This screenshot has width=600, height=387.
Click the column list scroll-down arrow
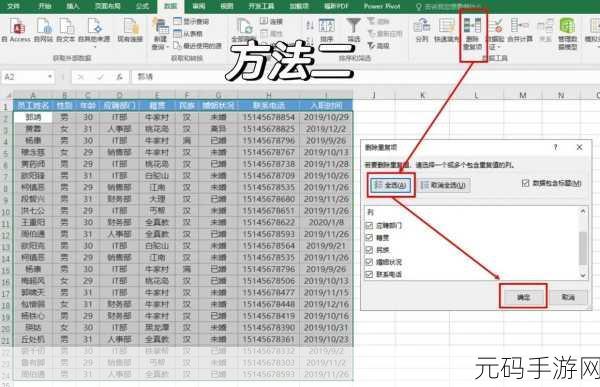(x=583, y=275)
